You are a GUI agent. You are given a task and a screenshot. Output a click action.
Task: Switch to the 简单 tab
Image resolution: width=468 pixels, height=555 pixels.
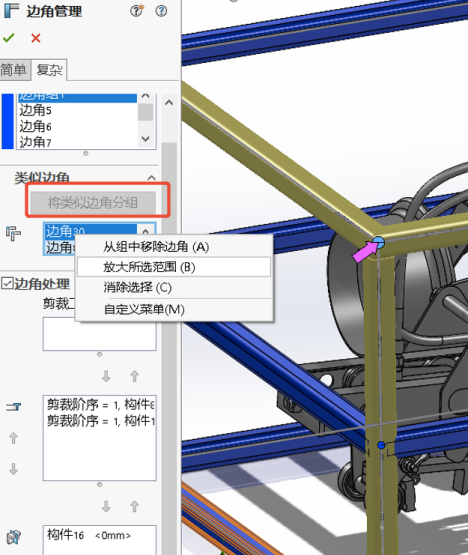pos(14,70)
